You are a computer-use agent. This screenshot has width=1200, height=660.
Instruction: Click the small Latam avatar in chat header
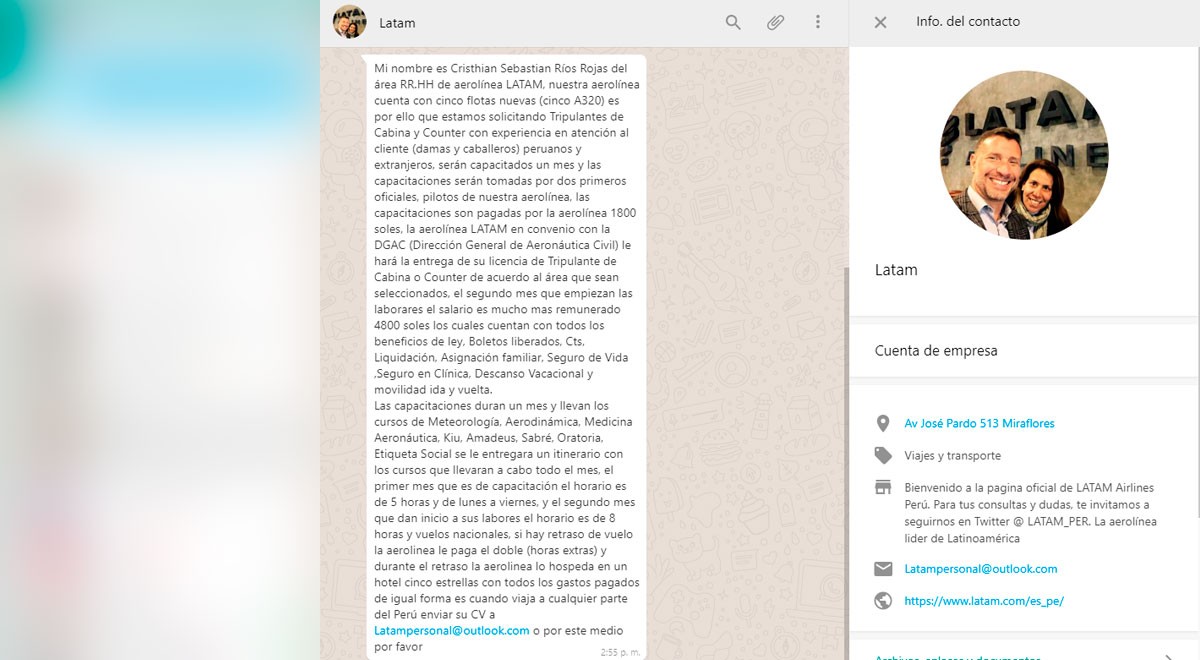[x=350, y=22]
